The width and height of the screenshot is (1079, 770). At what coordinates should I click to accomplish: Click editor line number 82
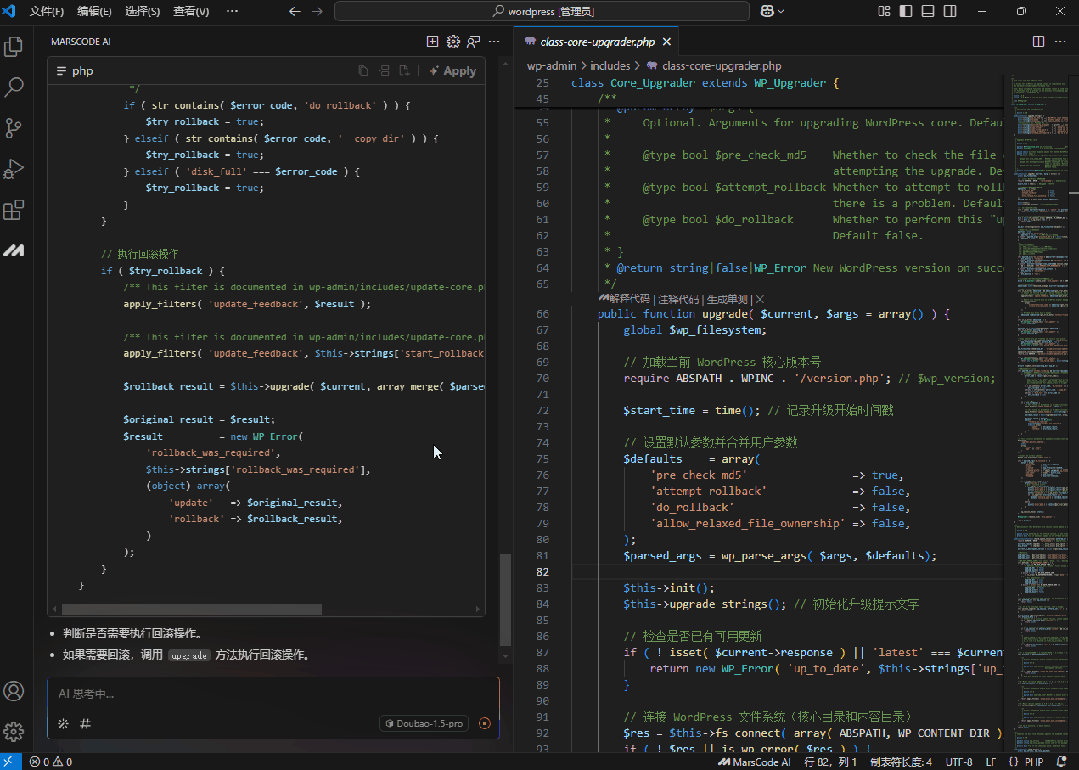click(x=542, y=572)
